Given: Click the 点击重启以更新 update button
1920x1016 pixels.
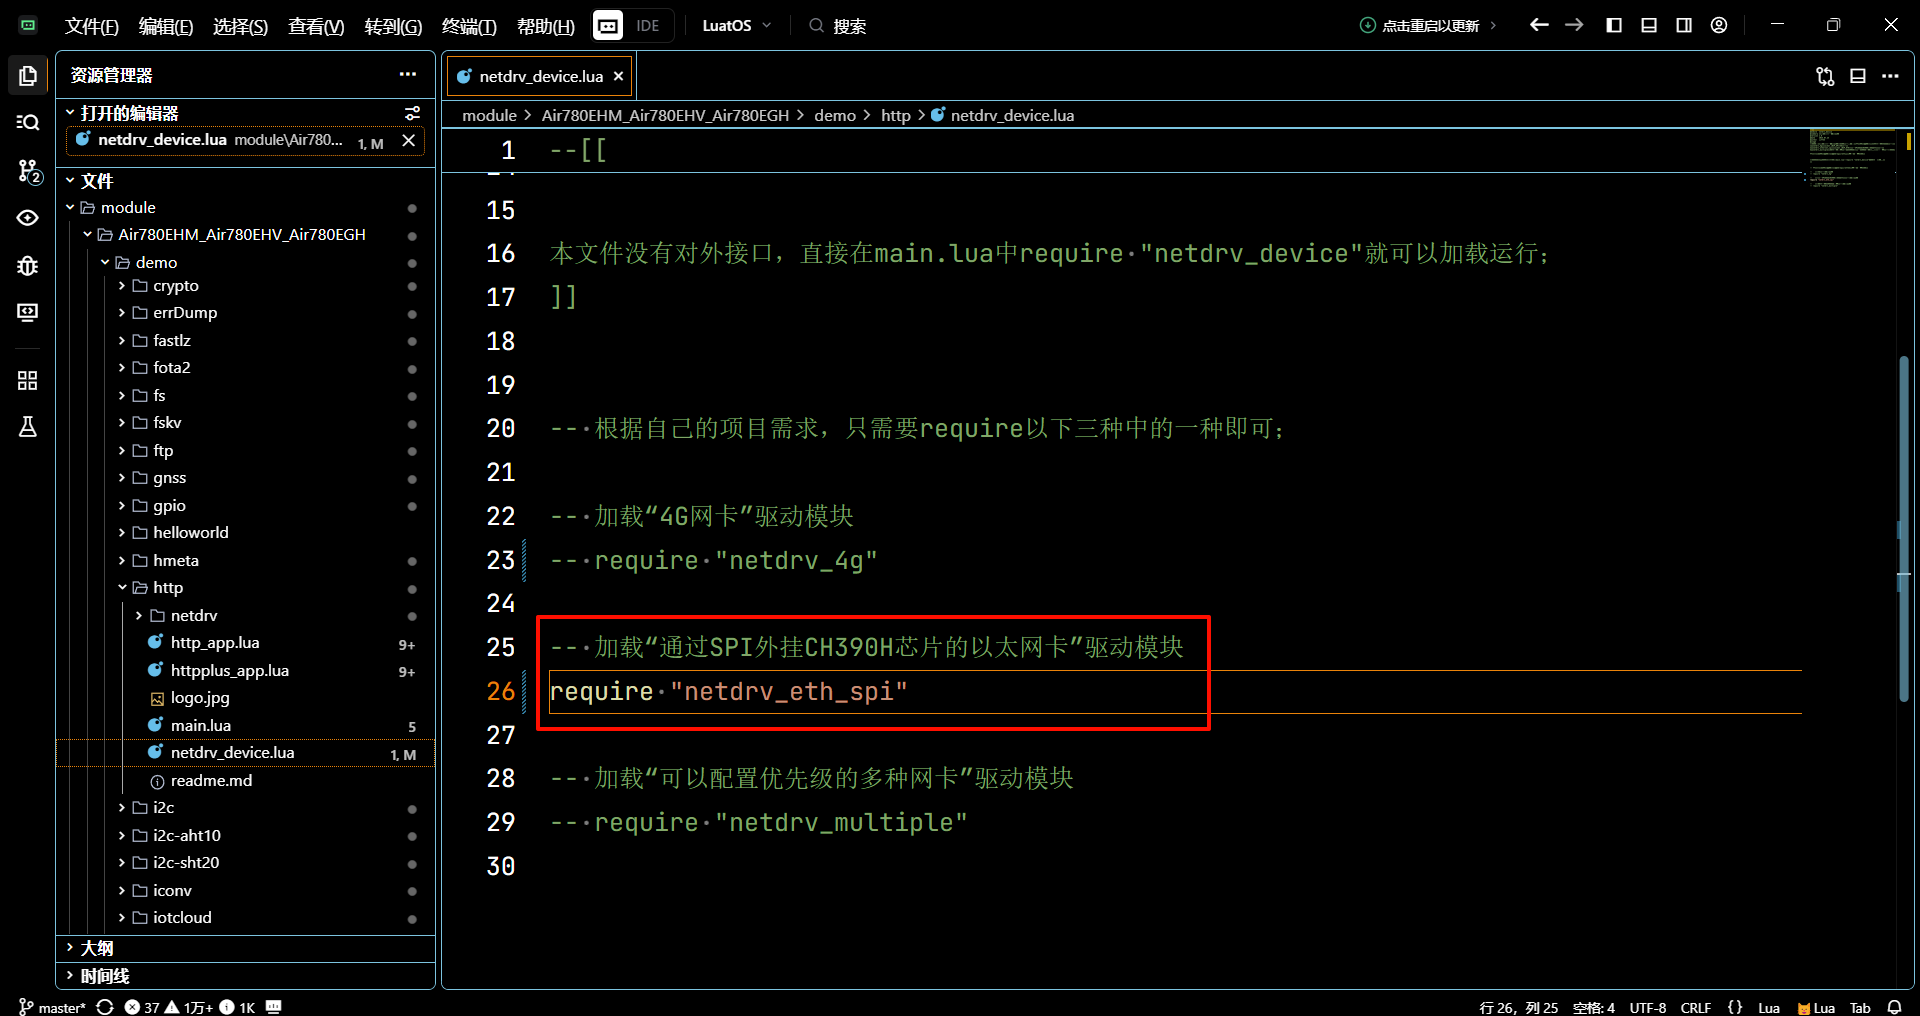Looking at the screenshot, I should [1429, 26].
